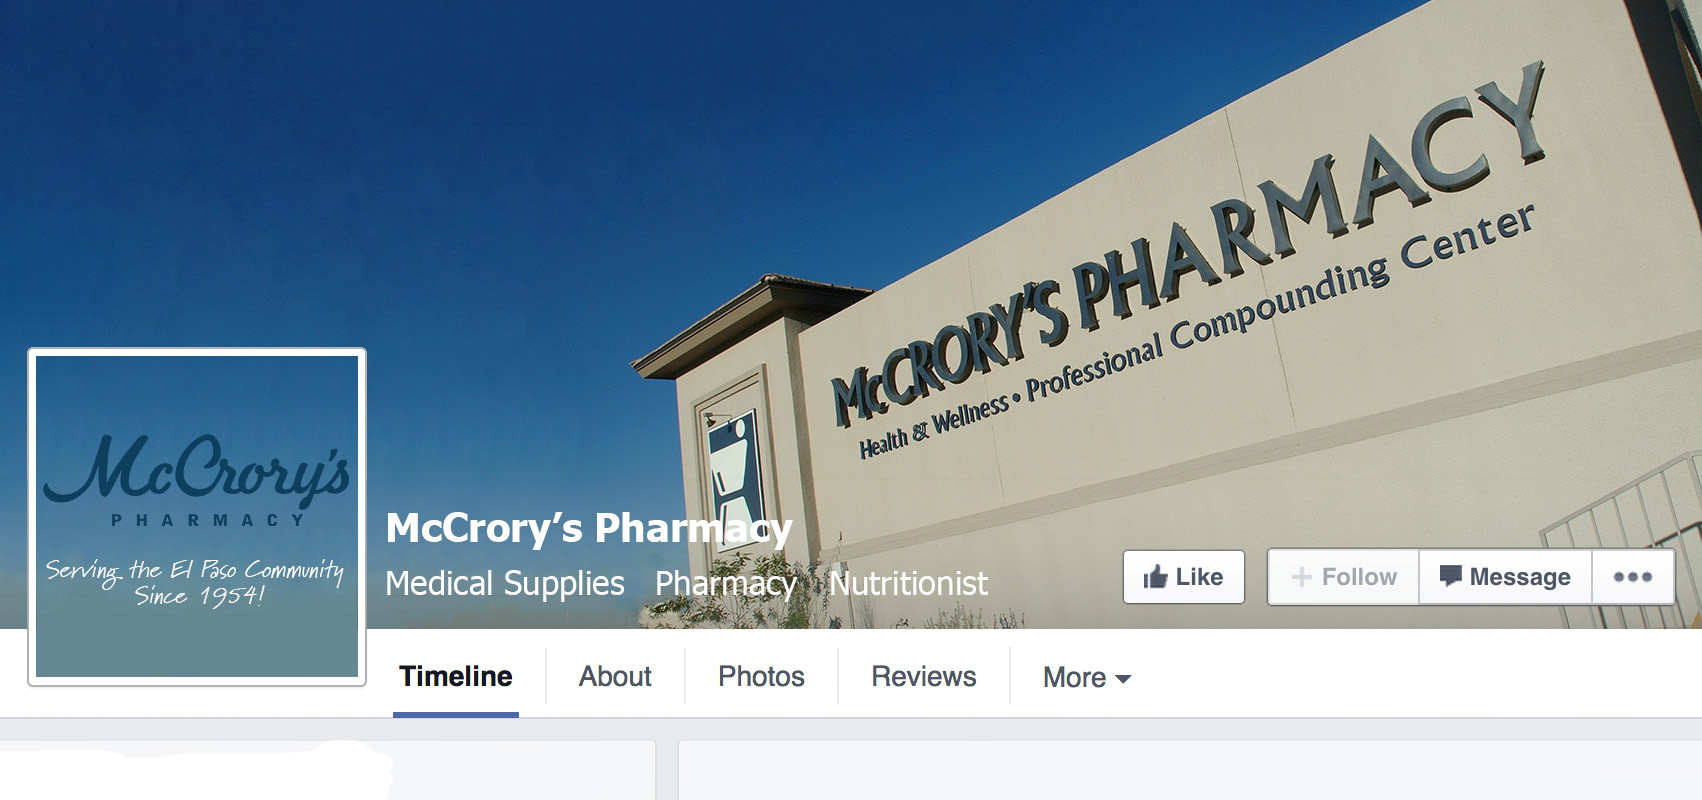Click the Medical Supplies category link
Viewport: 1702px width, 800px height.
505,583
